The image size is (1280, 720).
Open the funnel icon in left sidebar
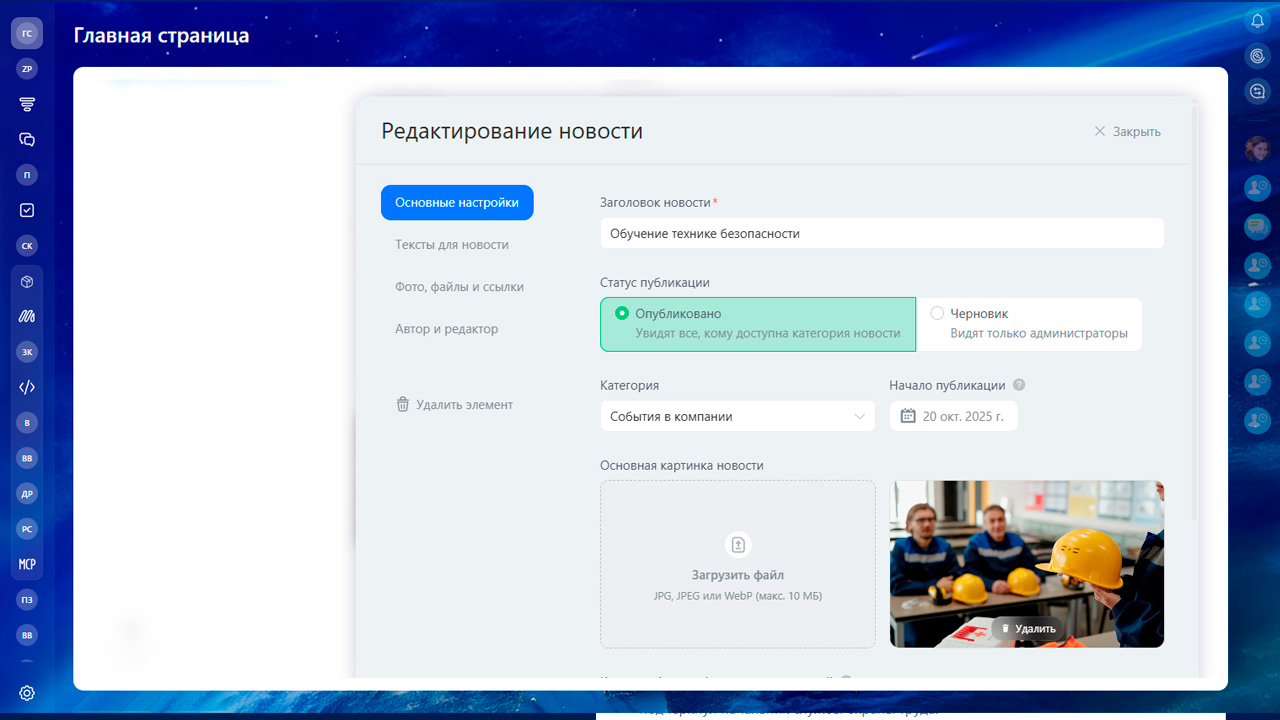(x=27, y=104)
